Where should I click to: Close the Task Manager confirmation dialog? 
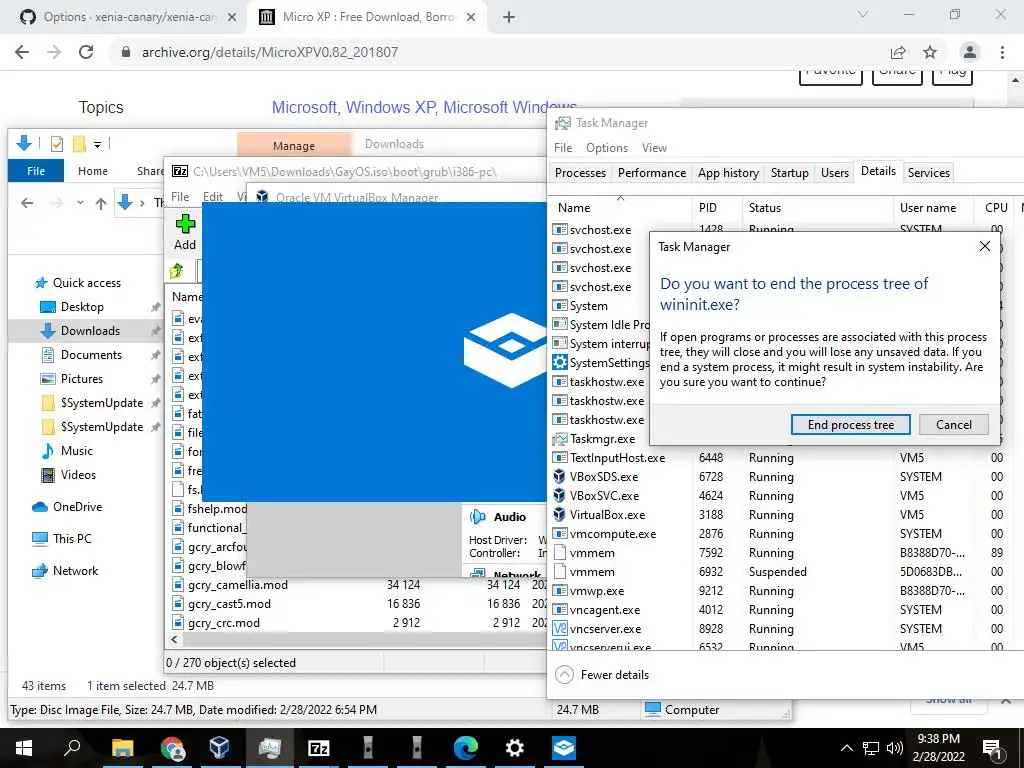[x=985, y=246]
